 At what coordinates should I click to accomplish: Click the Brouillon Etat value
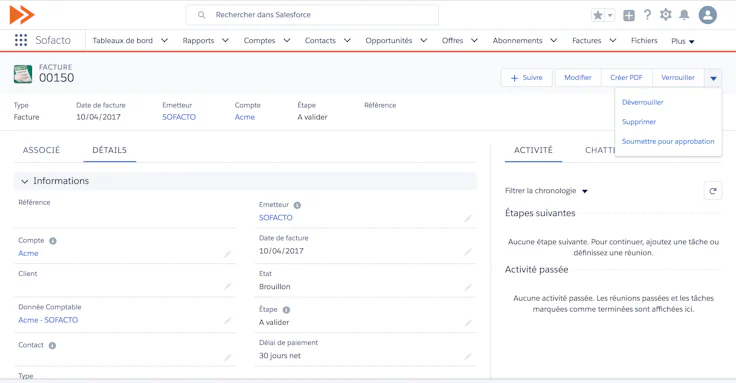275,287
